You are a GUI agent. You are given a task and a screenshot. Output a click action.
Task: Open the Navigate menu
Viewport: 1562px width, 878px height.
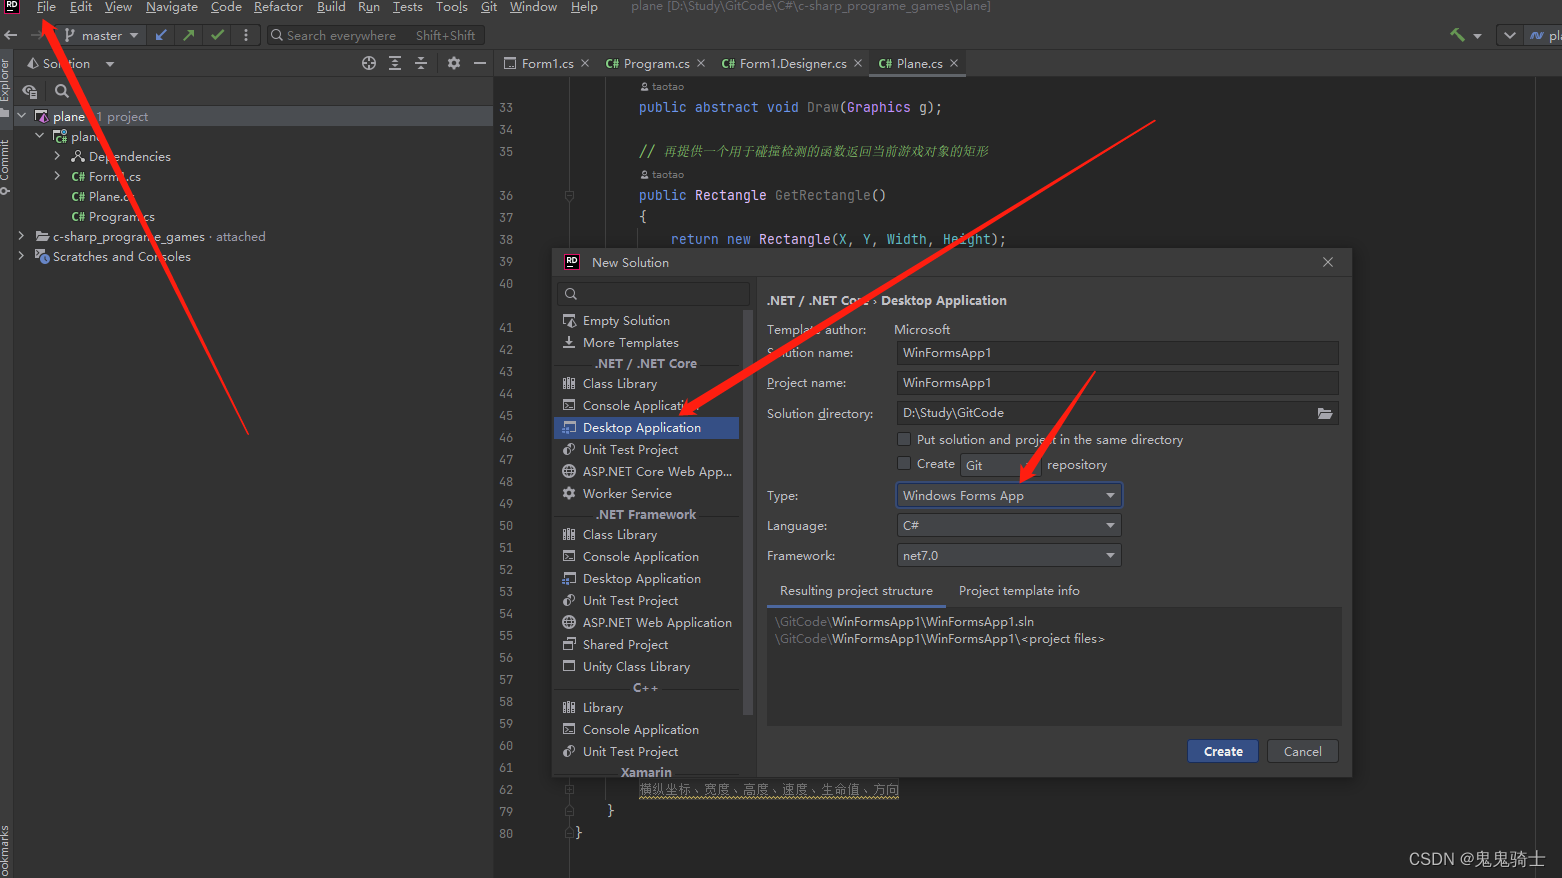click(x=172, y=7)
